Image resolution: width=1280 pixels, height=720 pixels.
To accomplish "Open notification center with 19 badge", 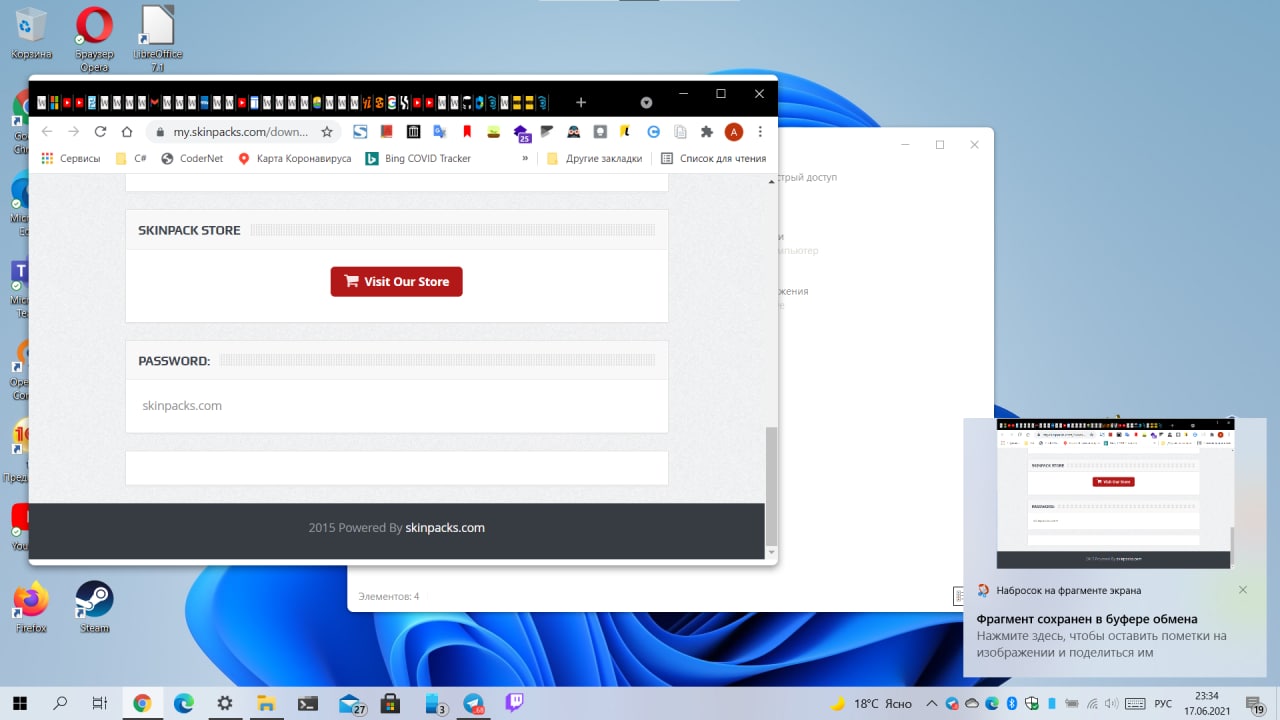I will pyautogui.click(x=1256, y=704).
